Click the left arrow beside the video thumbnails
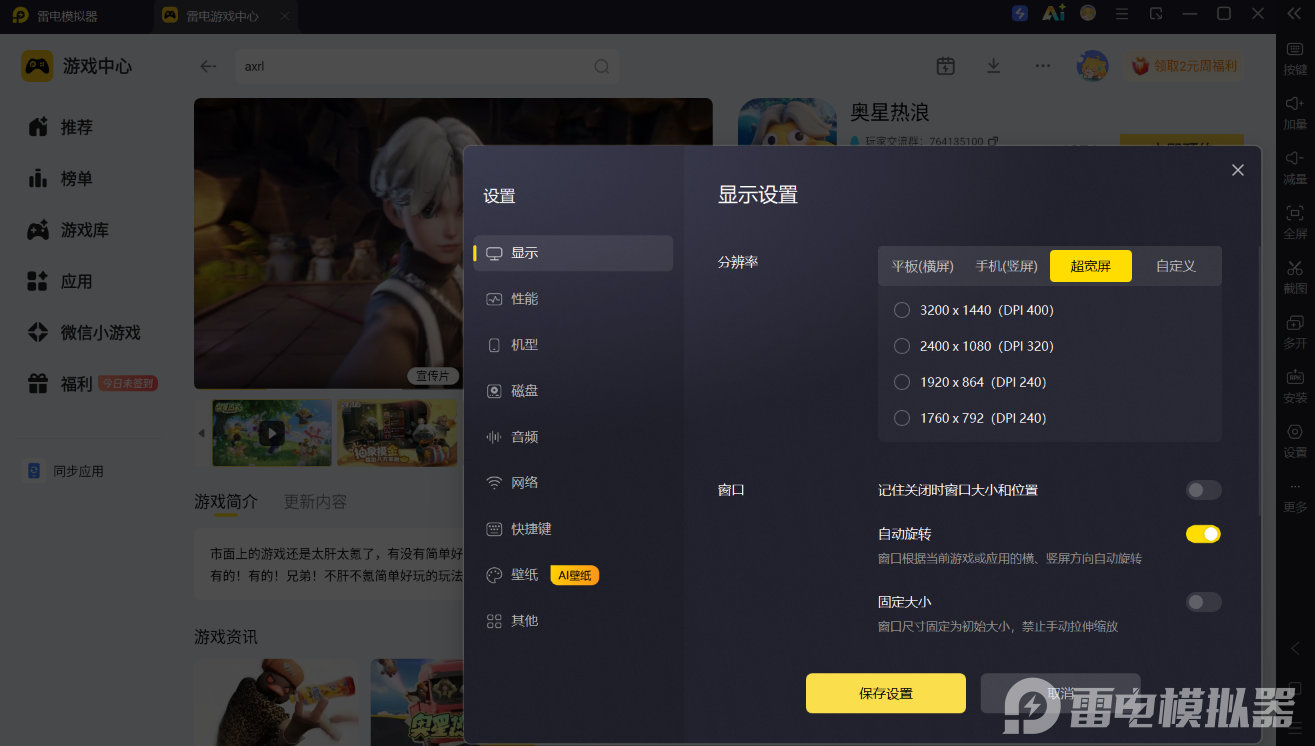The image size is (1315, 746). (x=201, y=433)
